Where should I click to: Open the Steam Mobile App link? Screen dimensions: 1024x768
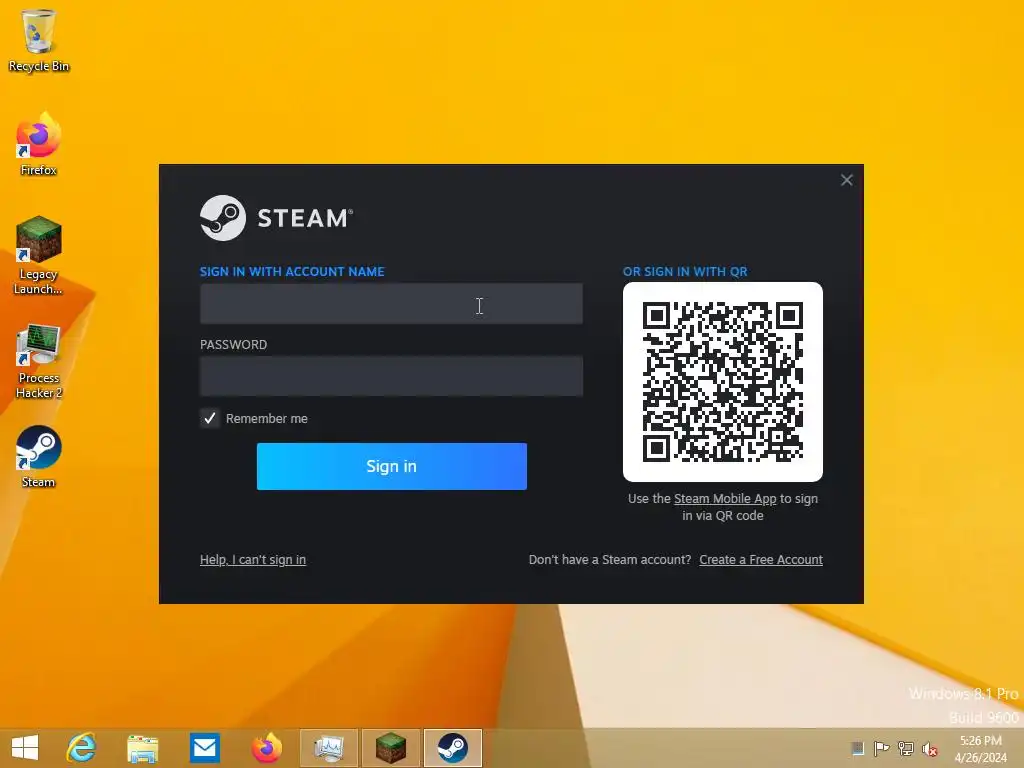725,499
